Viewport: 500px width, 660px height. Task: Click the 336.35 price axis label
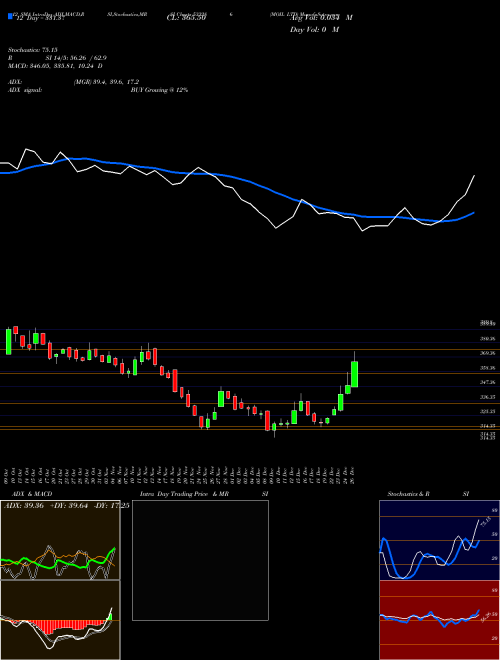tap(487, 397)
